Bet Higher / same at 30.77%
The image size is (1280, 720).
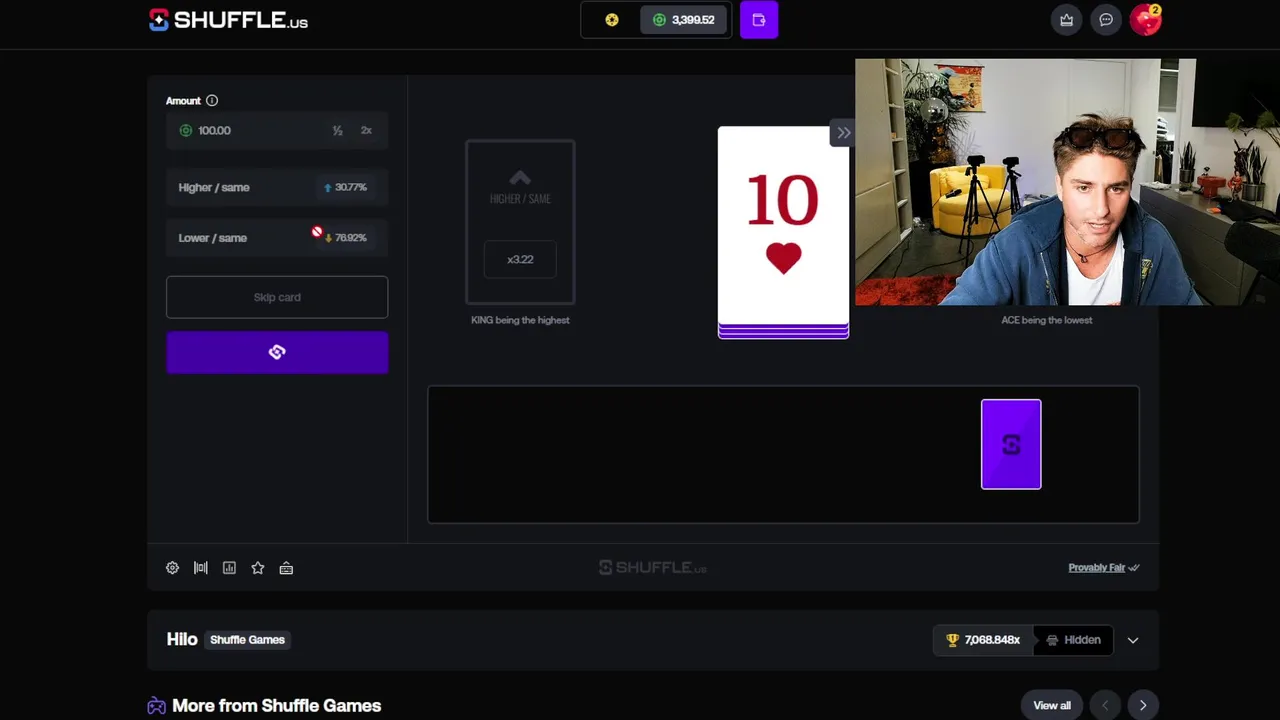(x=277, y=188)
